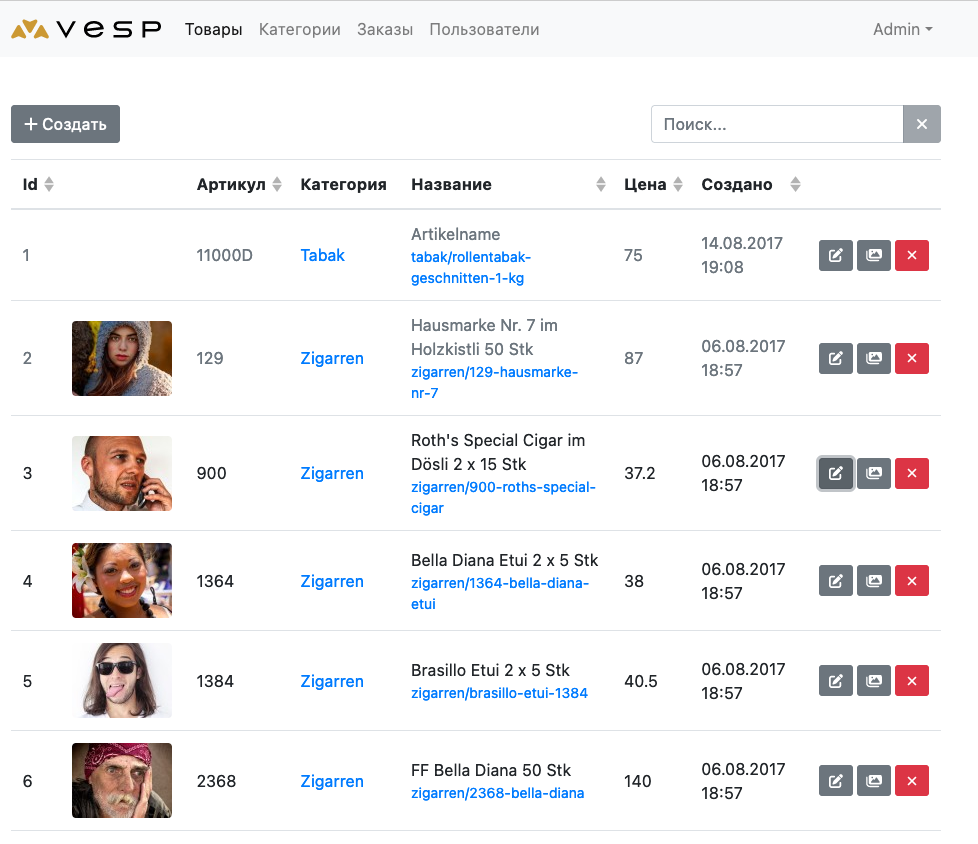Open the Категории menu item

[x=299, y=29]
